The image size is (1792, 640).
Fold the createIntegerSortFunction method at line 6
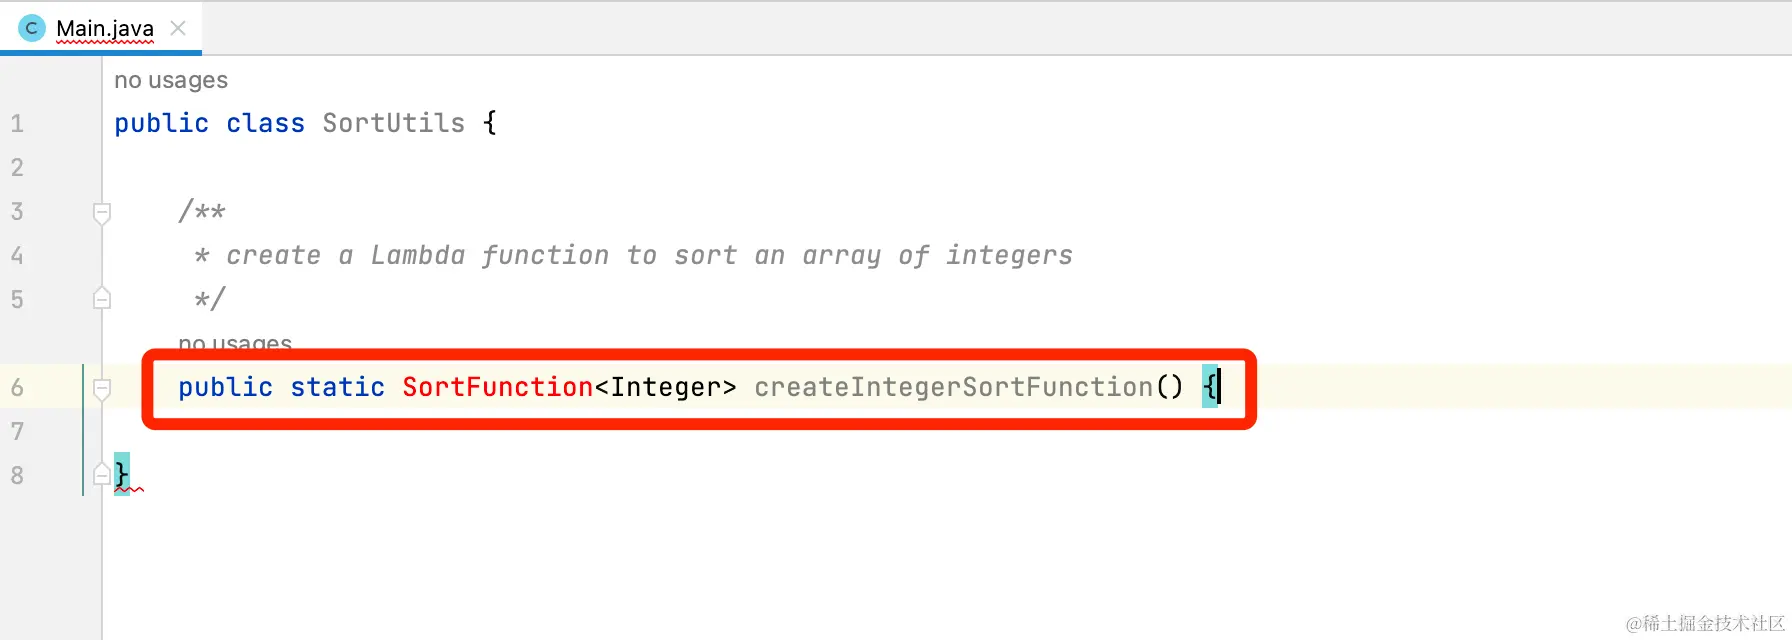pyautogui.click(x=102, y=388)
